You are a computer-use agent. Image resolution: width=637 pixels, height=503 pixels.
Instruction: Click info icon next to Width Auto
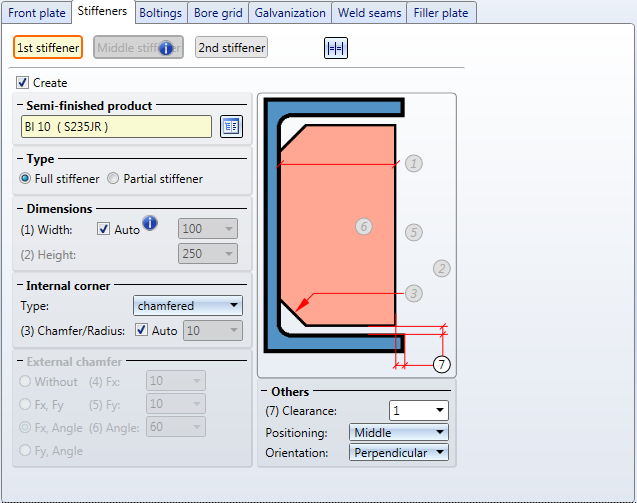click(x=150, y=223)
